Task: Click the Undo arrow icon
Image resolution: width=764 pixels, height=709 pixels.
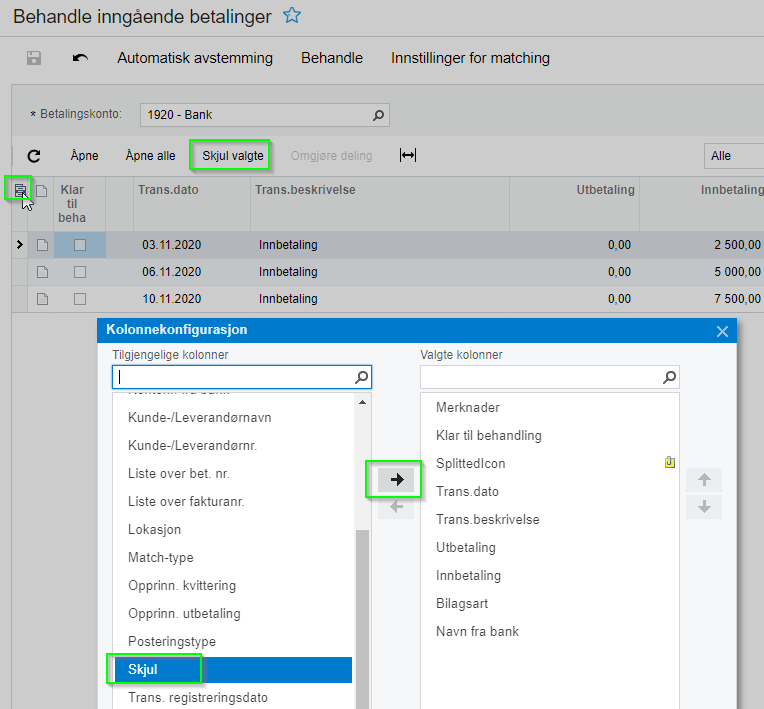Action: [80, 58]
